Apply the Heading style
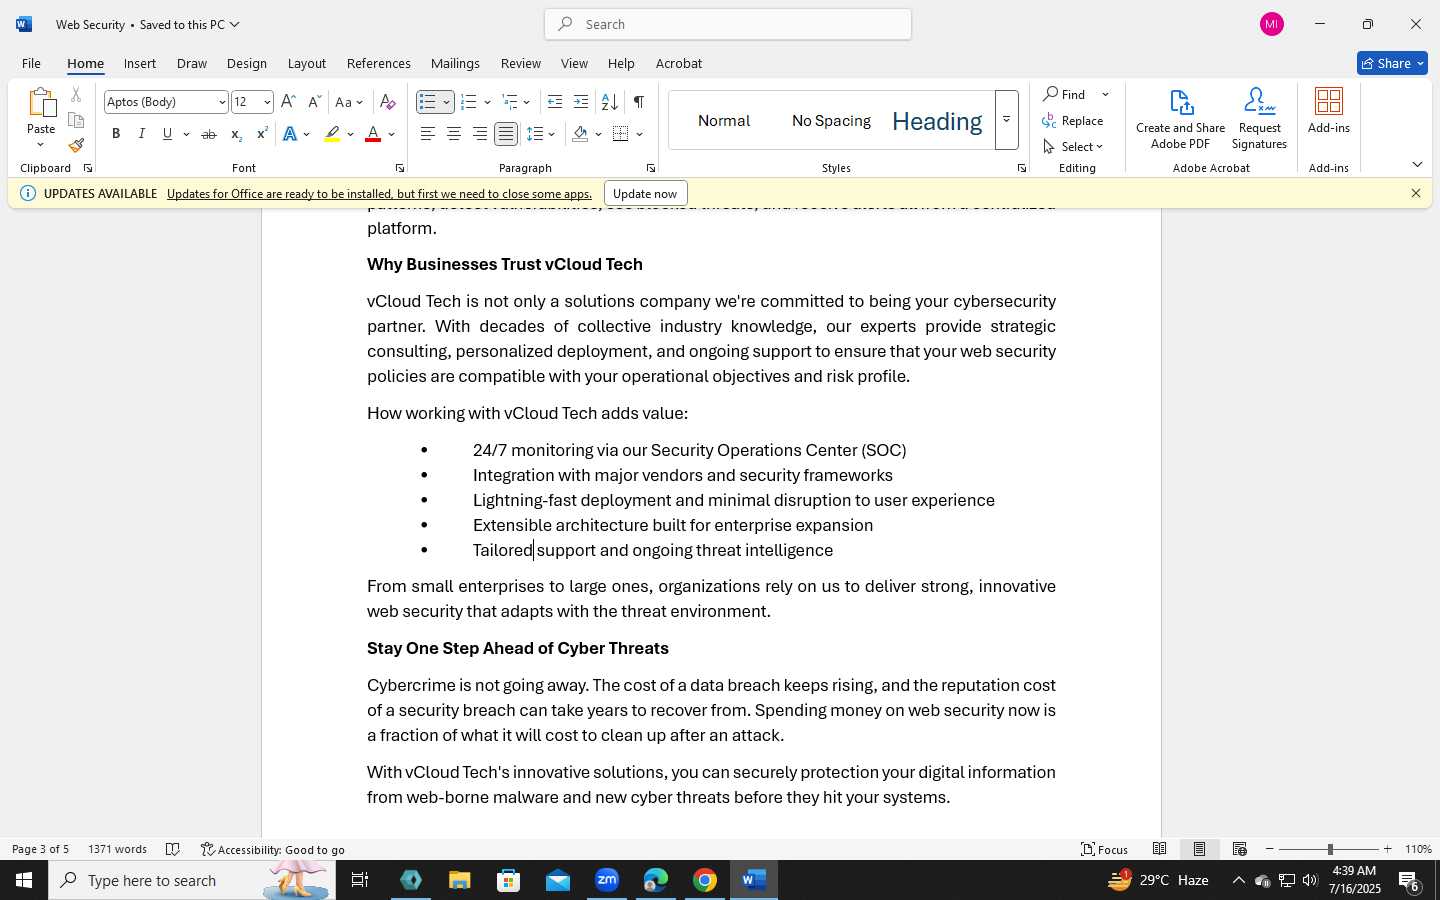Screen dimensions: 1440x900 [937, 121]
